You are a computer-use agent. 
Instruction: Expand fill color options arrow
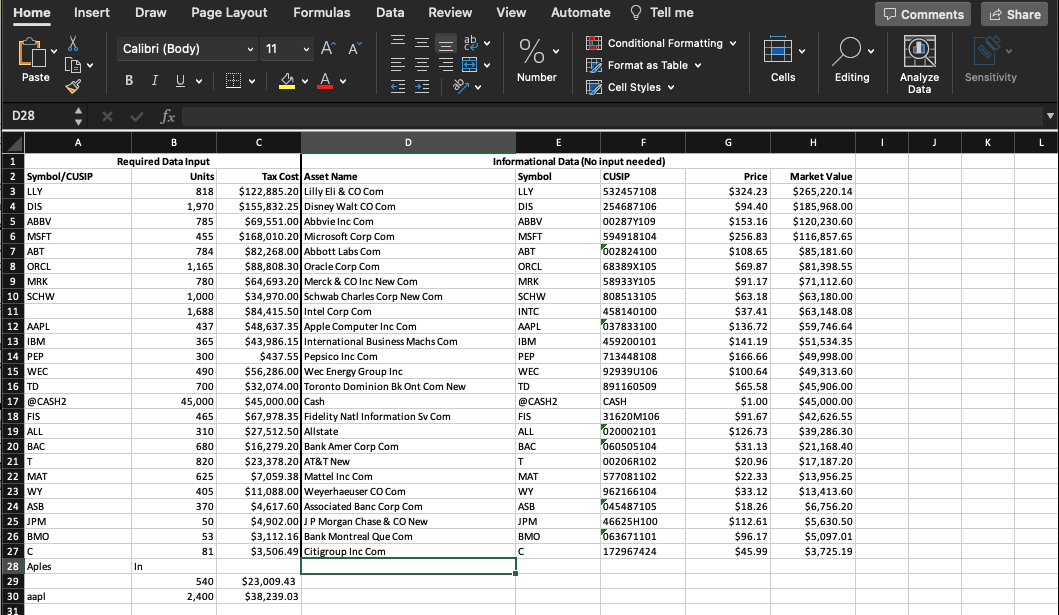(x=305, y=82)
